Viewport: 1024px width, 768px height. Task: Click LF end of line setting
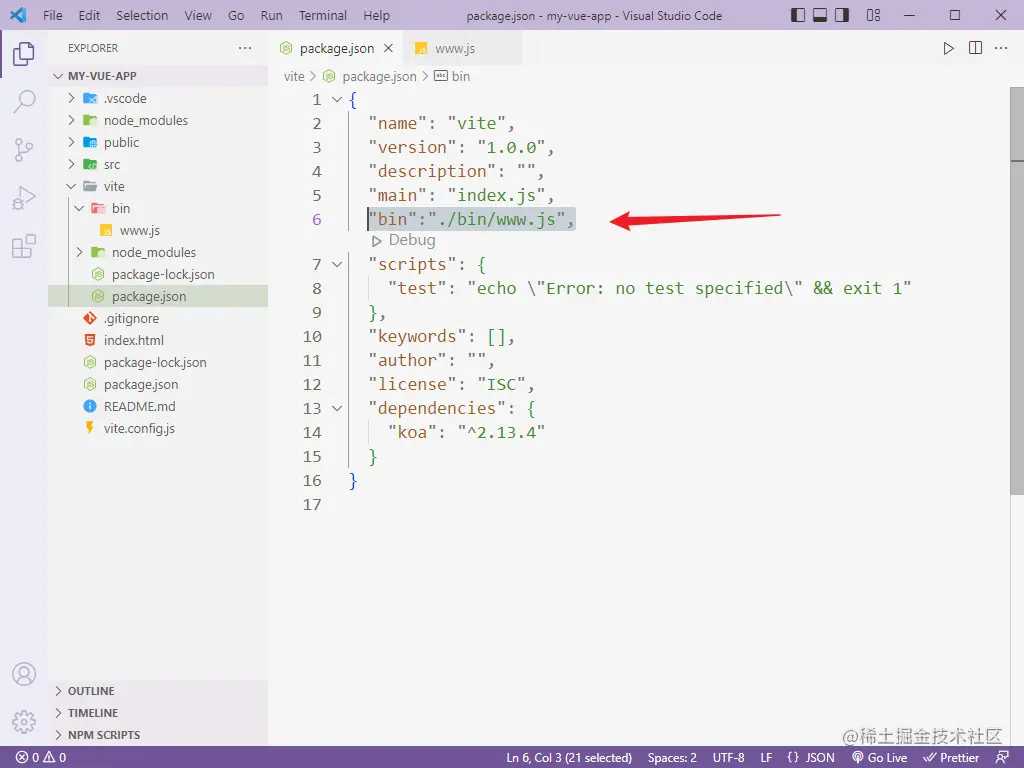click(x=766, y=758)
